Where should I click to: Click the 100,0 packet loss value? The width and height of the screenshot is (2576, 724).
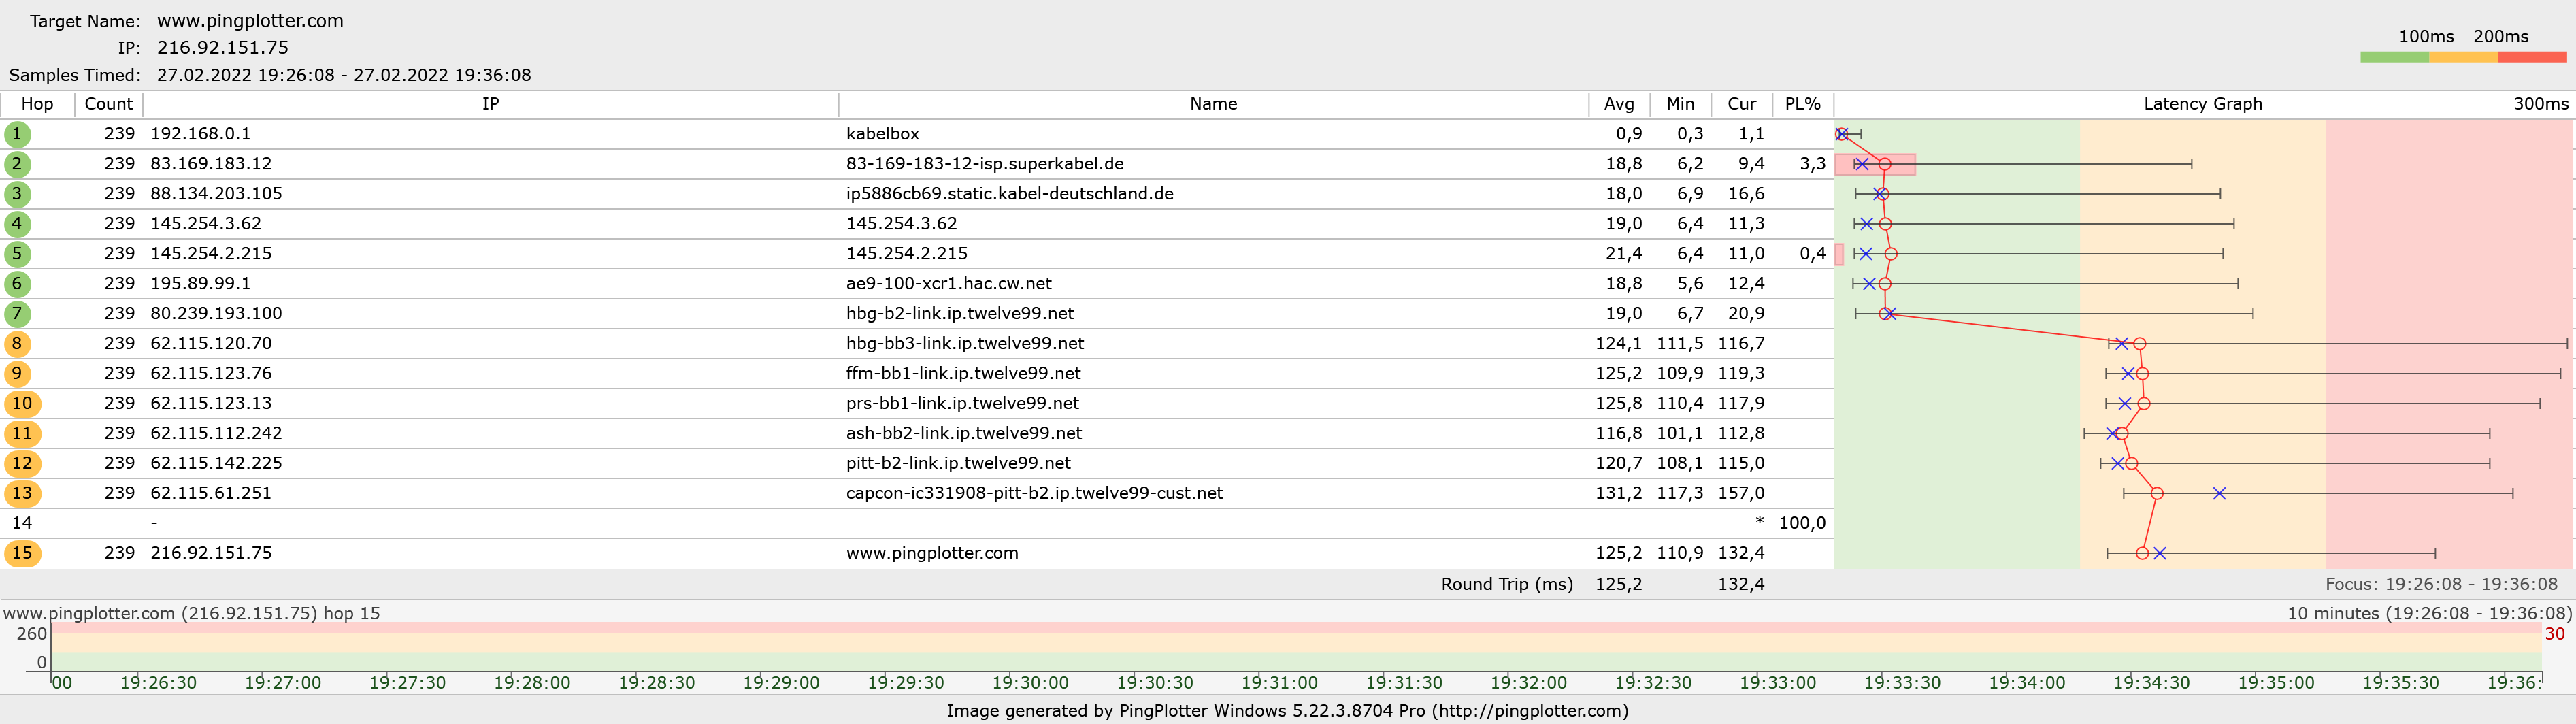[x=1802, y=523]
